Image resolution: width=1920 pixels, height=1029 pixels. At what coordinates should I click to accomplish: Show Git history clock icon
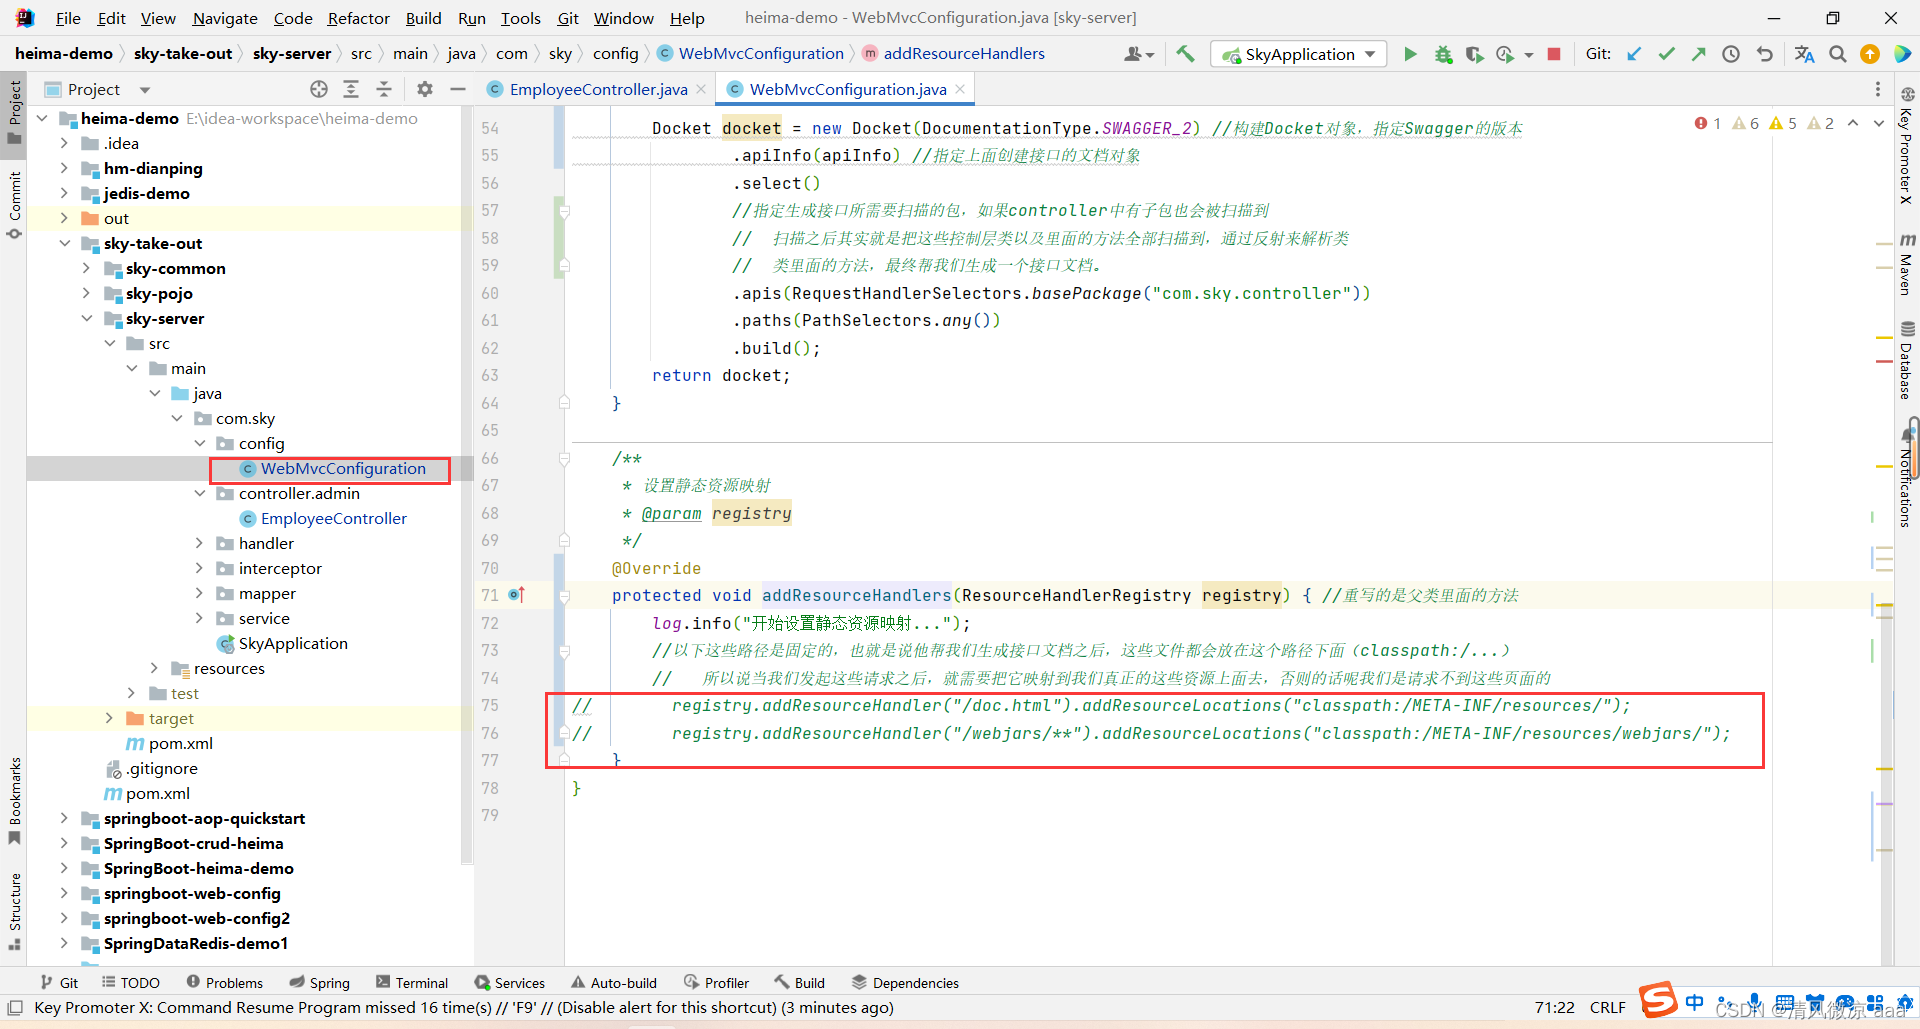coord(1731,54)
